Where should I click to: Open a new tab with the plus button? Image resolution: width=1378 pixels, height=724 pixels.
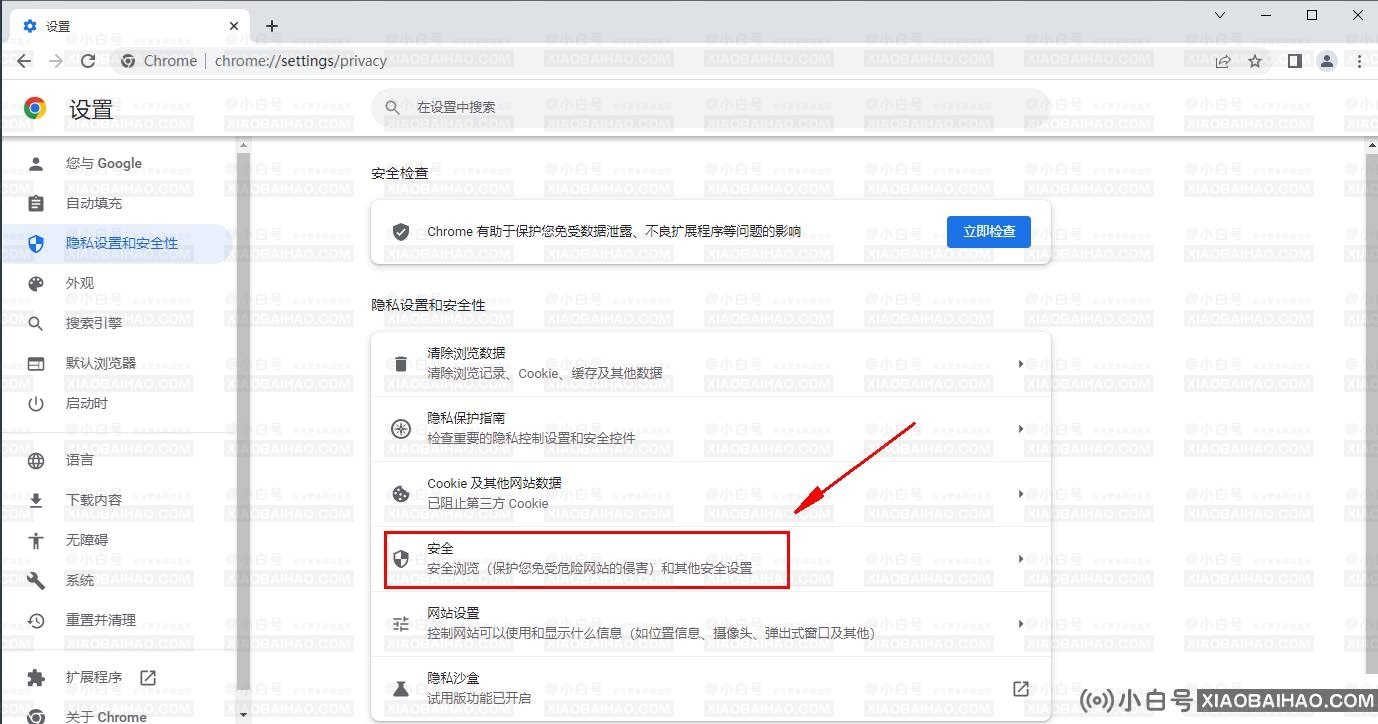point(272,26)
